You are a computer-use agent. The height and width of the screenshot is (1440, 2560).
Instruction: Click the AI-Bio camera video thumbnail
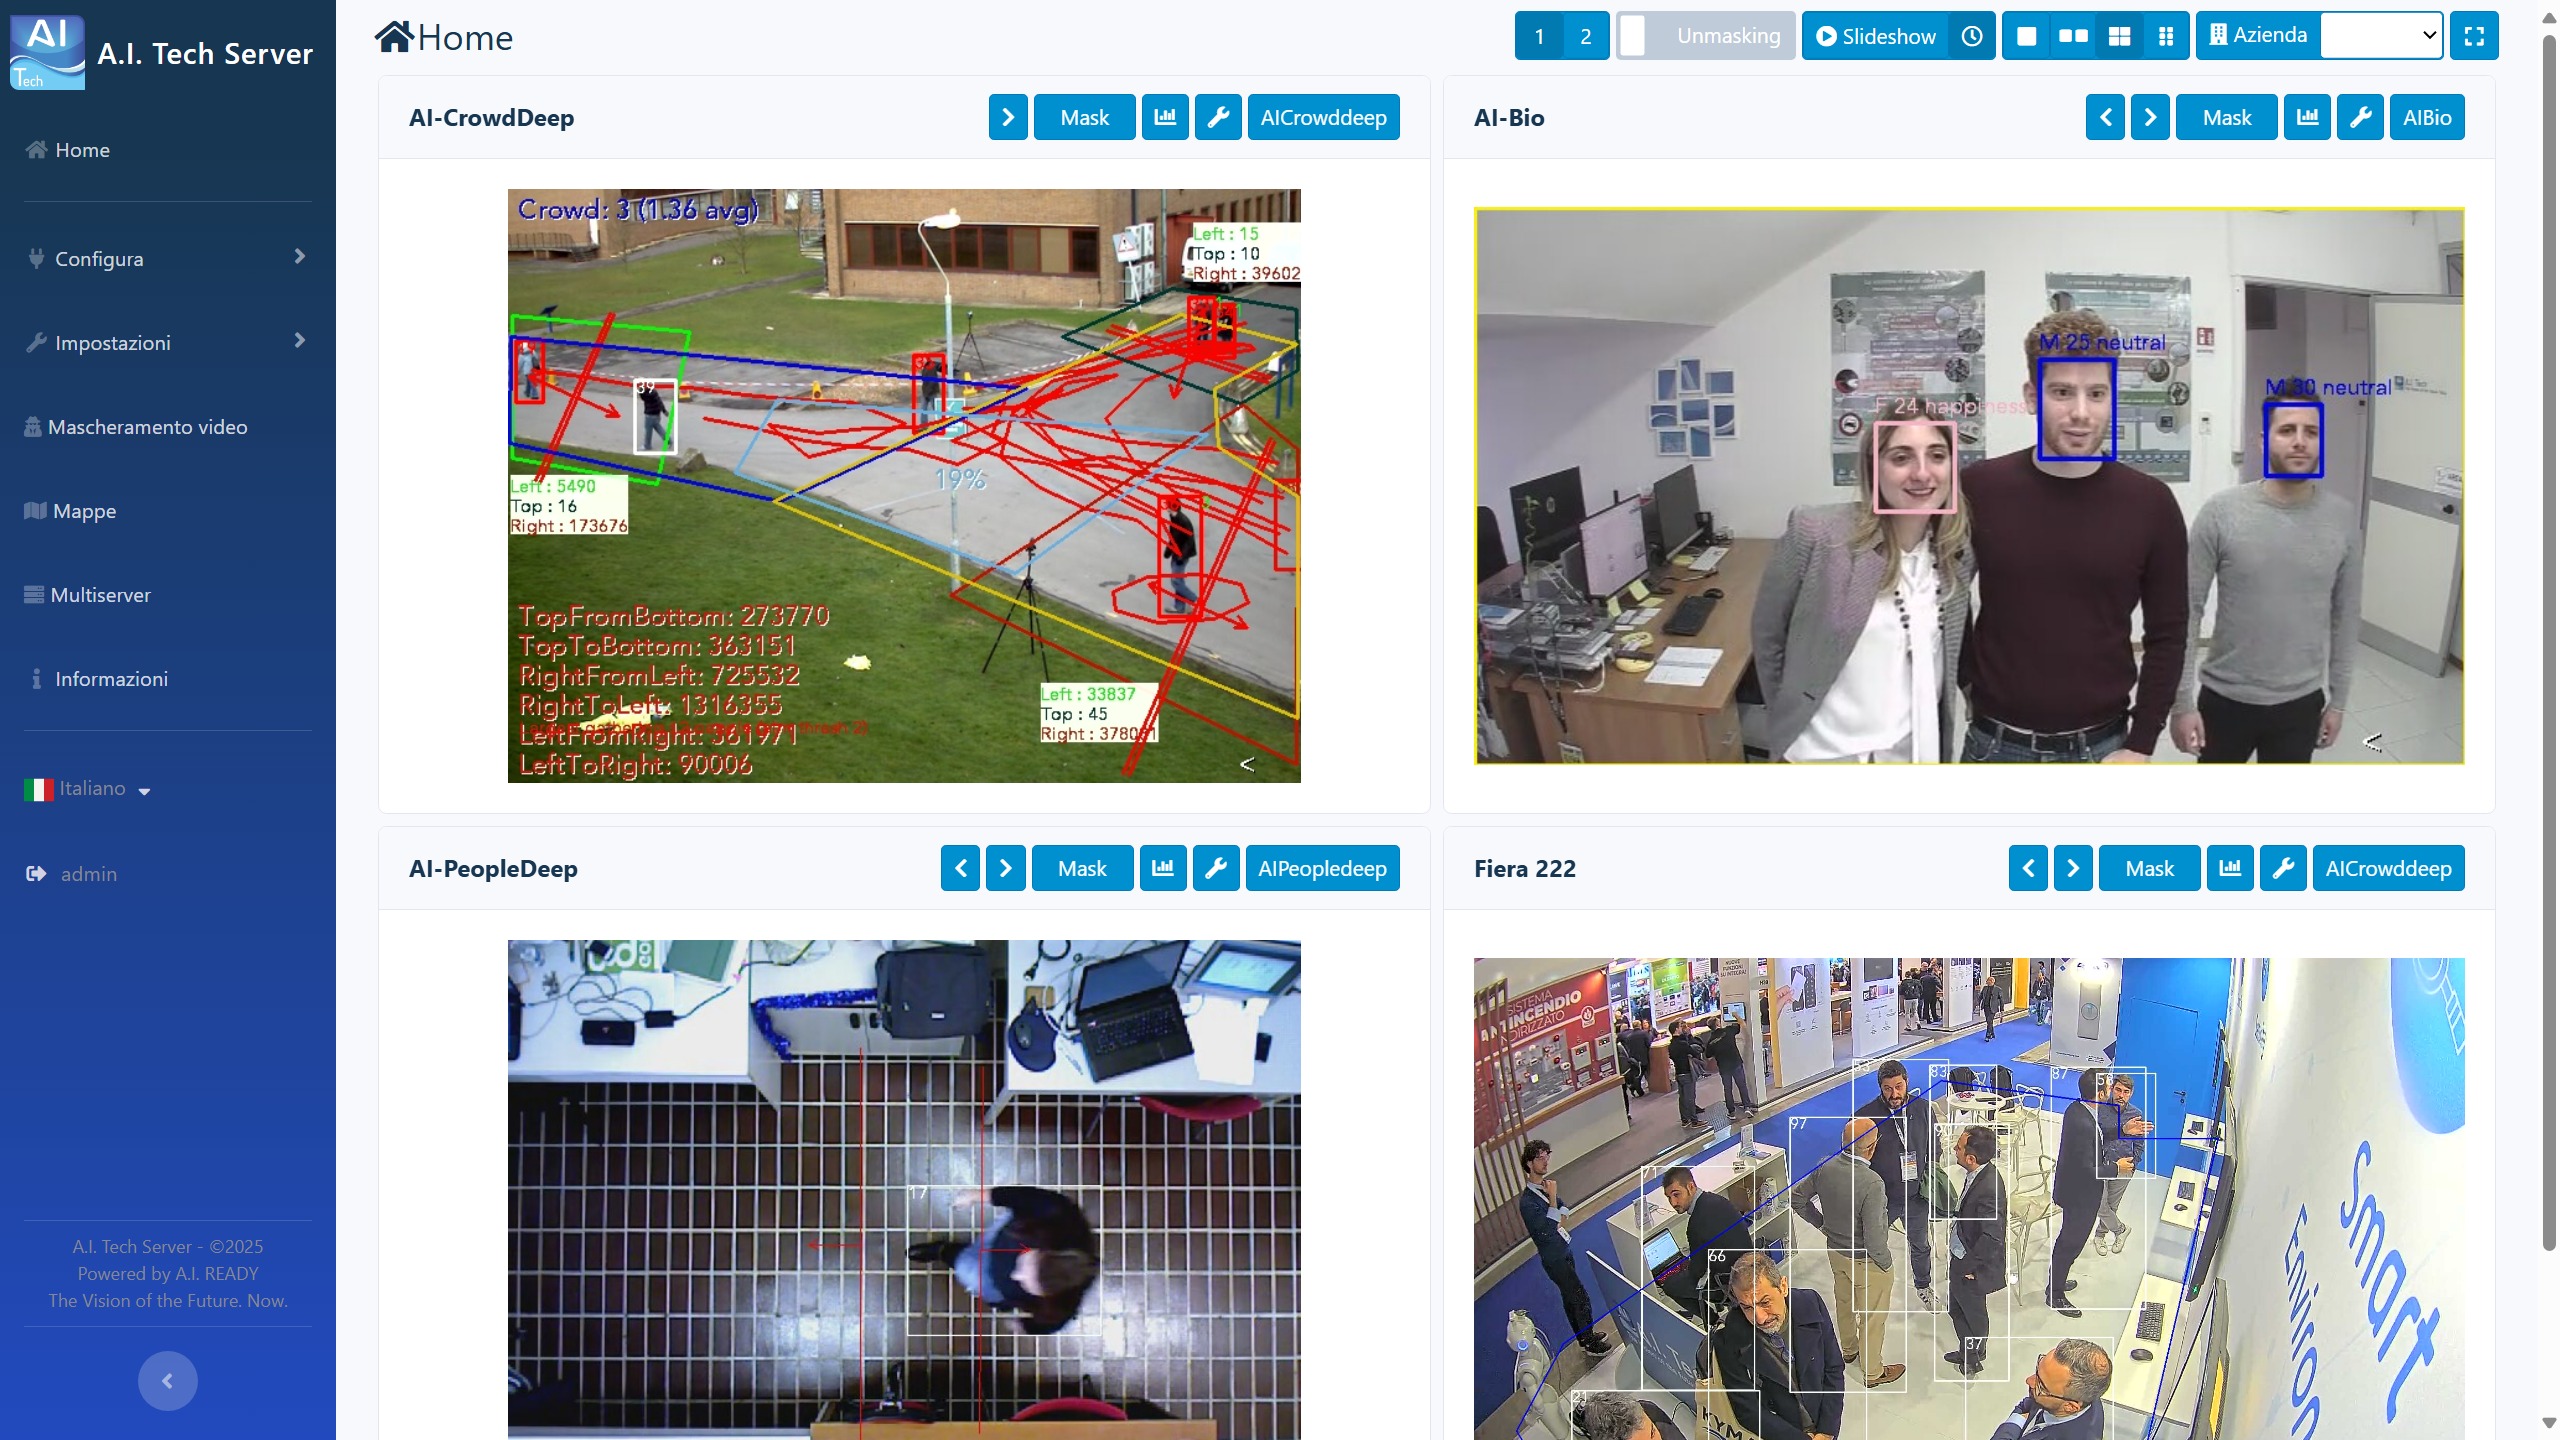point(1968,486)
